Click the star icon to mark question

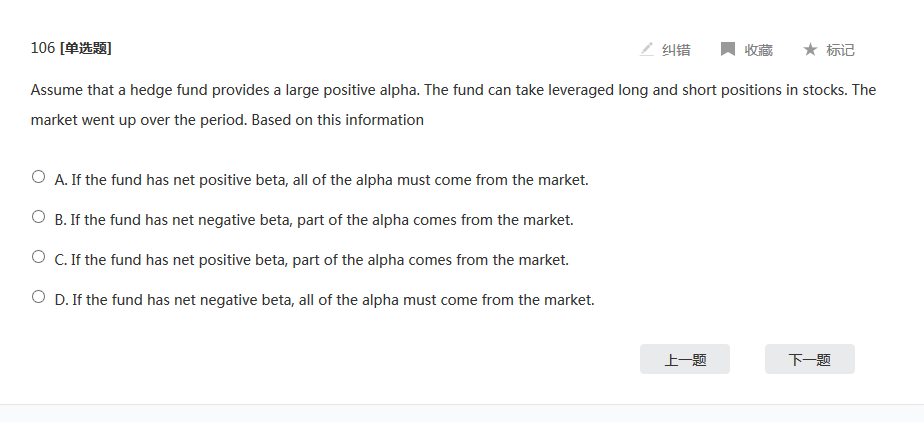pyautogui.click(x=810, y=49)
